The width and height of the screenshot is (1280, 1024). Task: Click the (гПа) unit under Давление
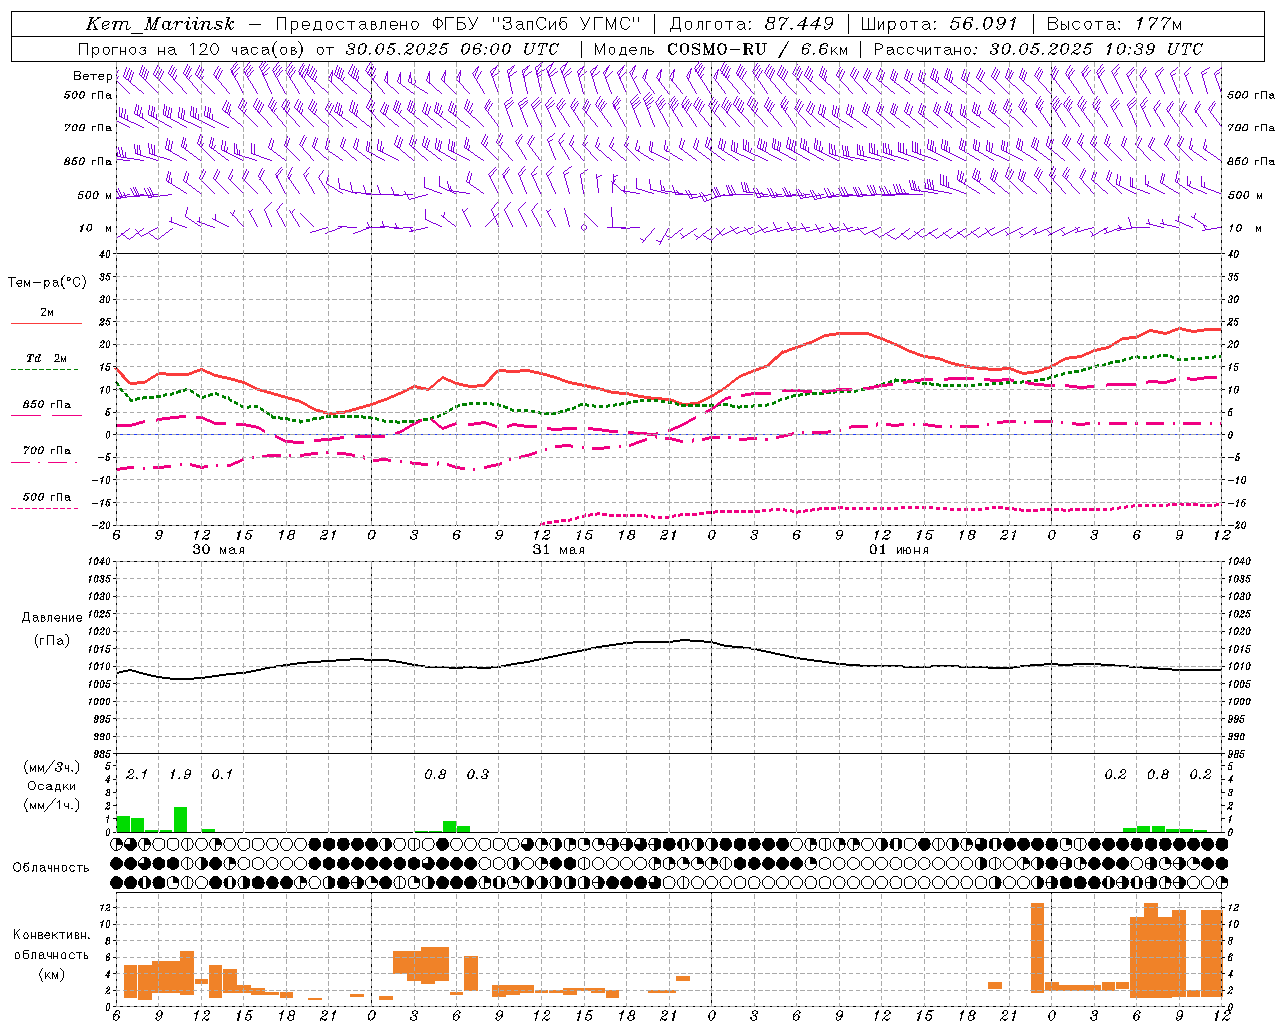(x=51, y=640)
